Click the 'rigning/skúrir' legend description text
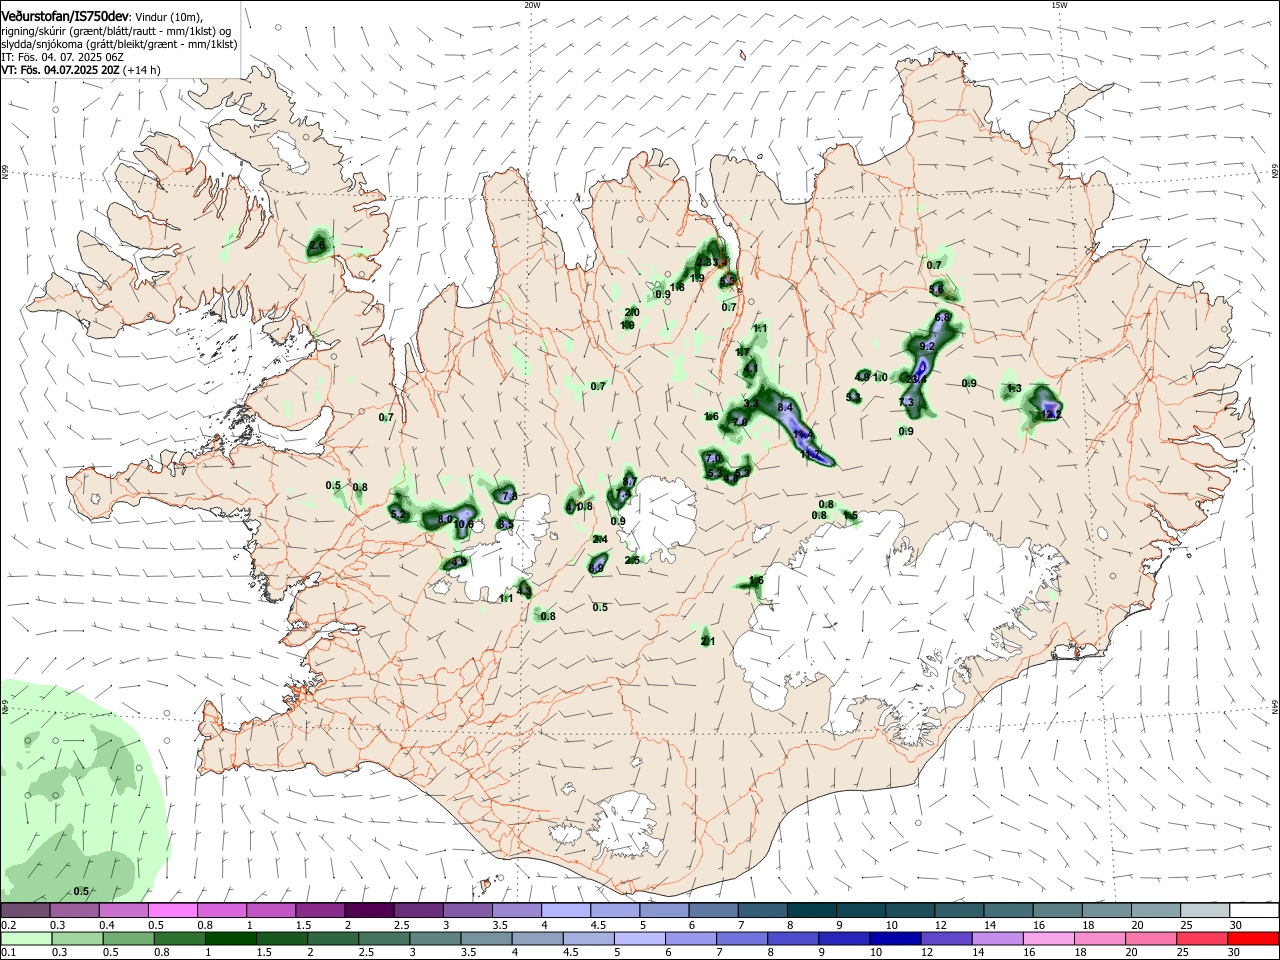The width and height of the screenshot is (1280, 960). coord(33,31)
